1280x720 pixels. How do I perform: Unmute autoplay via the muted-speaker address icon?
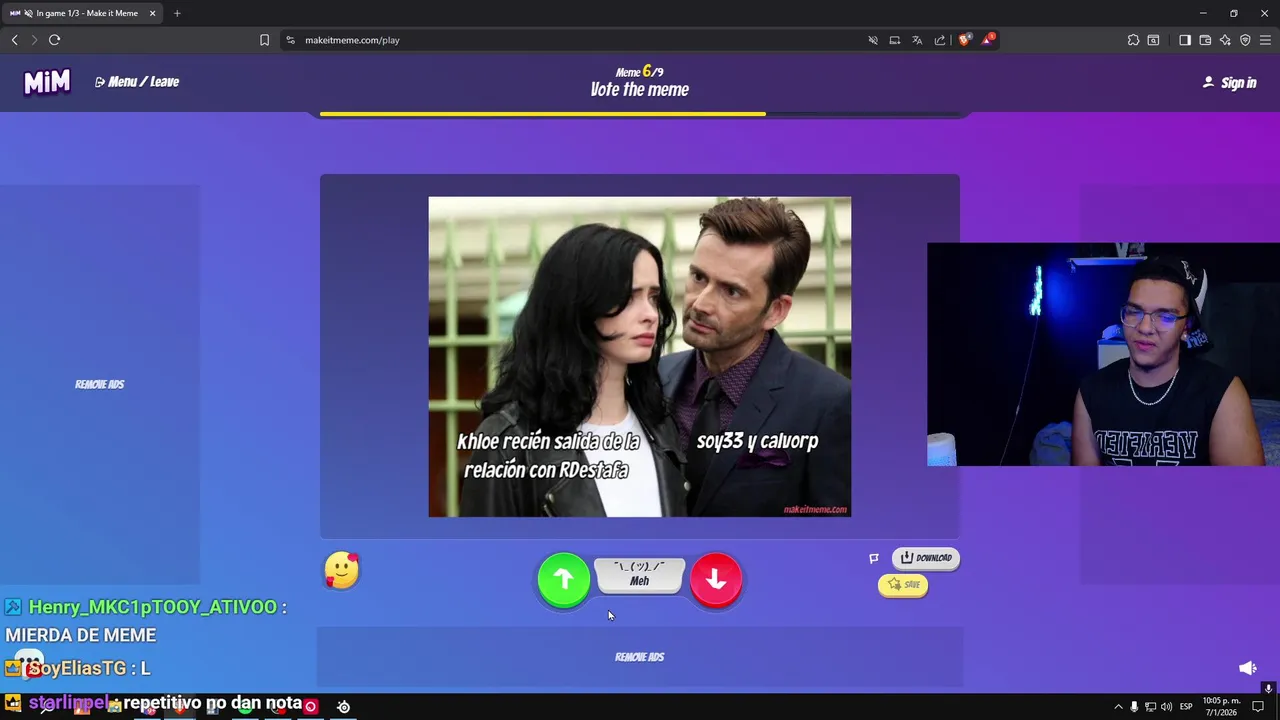coord(873,40)
